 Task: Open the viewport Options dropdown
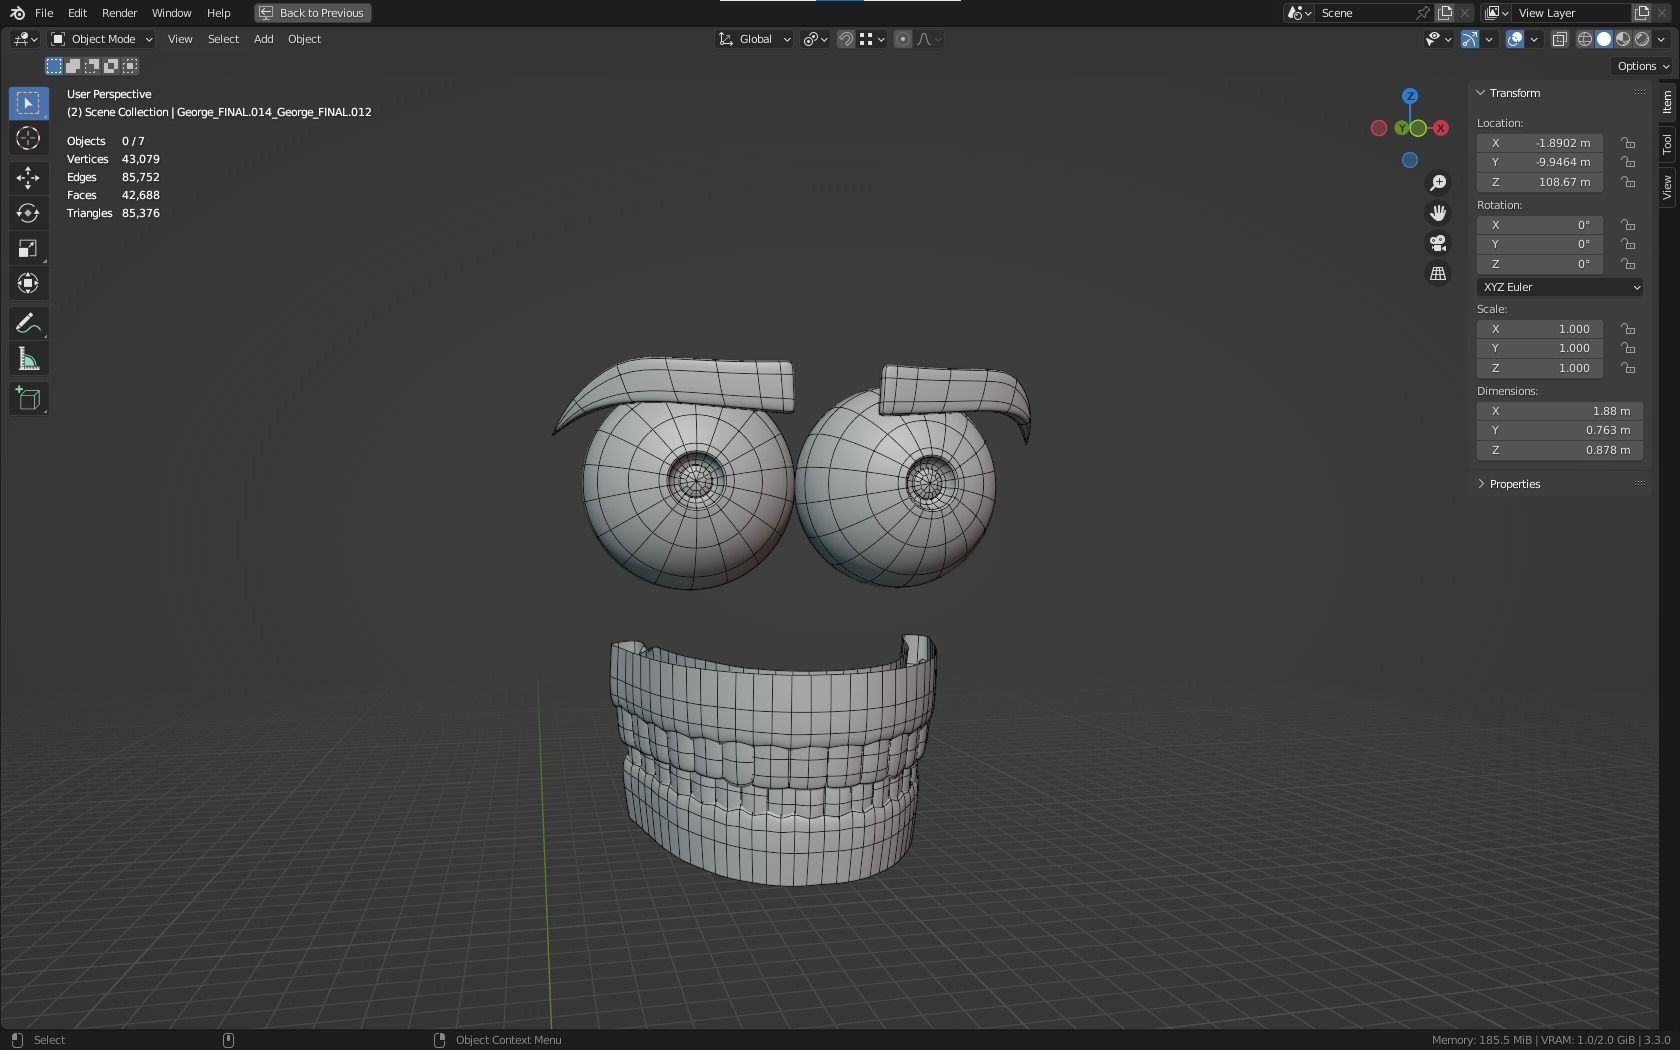(x=1643, y=66)
